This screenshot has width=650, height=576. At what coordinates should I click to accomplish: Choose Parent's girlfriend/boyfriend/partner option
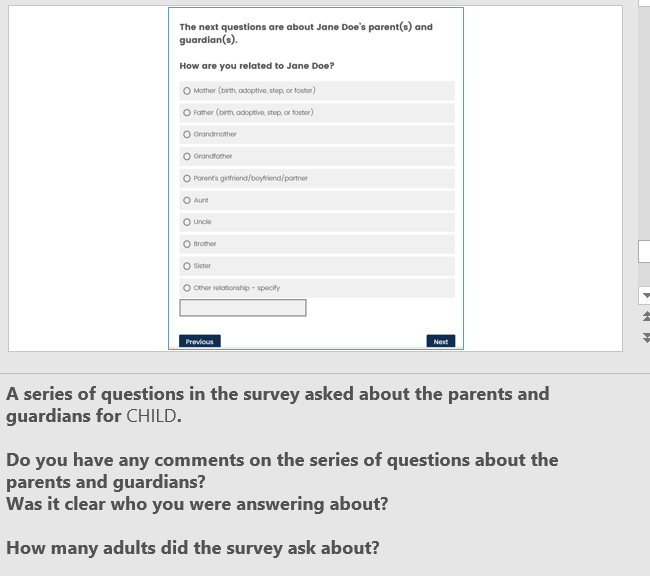click(187, 179)
